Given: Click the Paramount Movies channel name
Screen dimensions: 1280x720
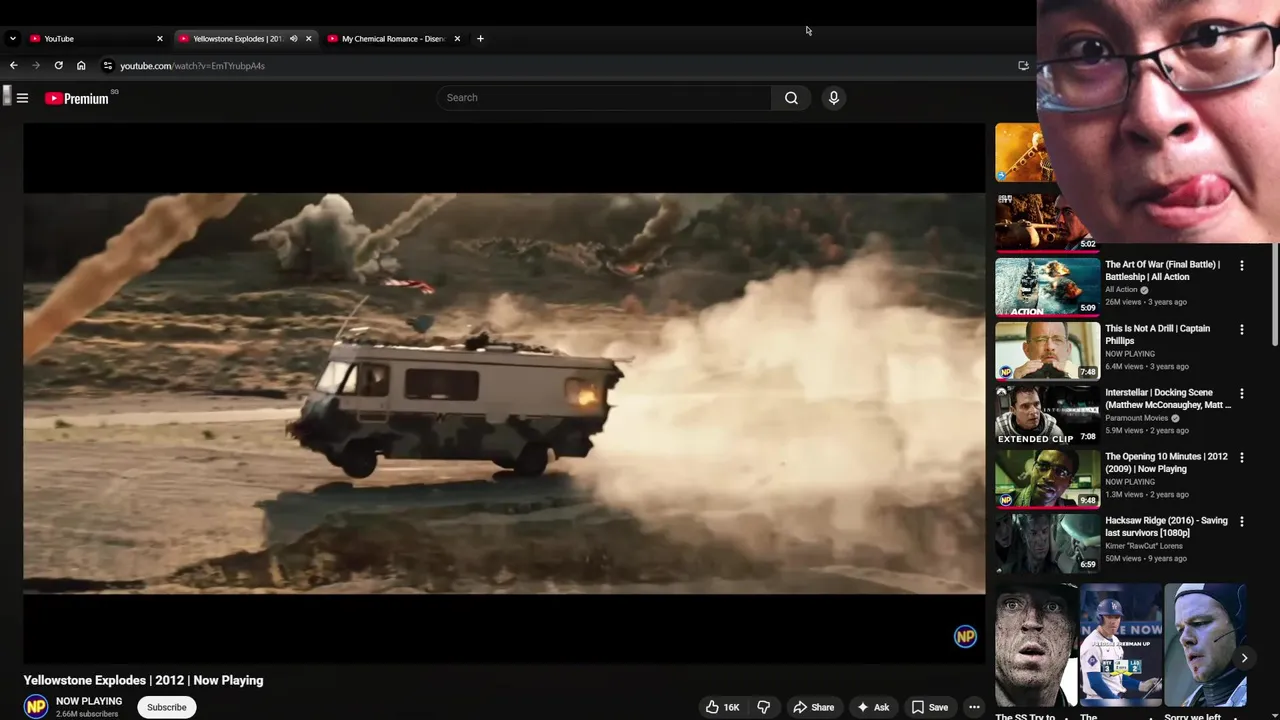Looking at the screenshot, I should coord(1136,418).
